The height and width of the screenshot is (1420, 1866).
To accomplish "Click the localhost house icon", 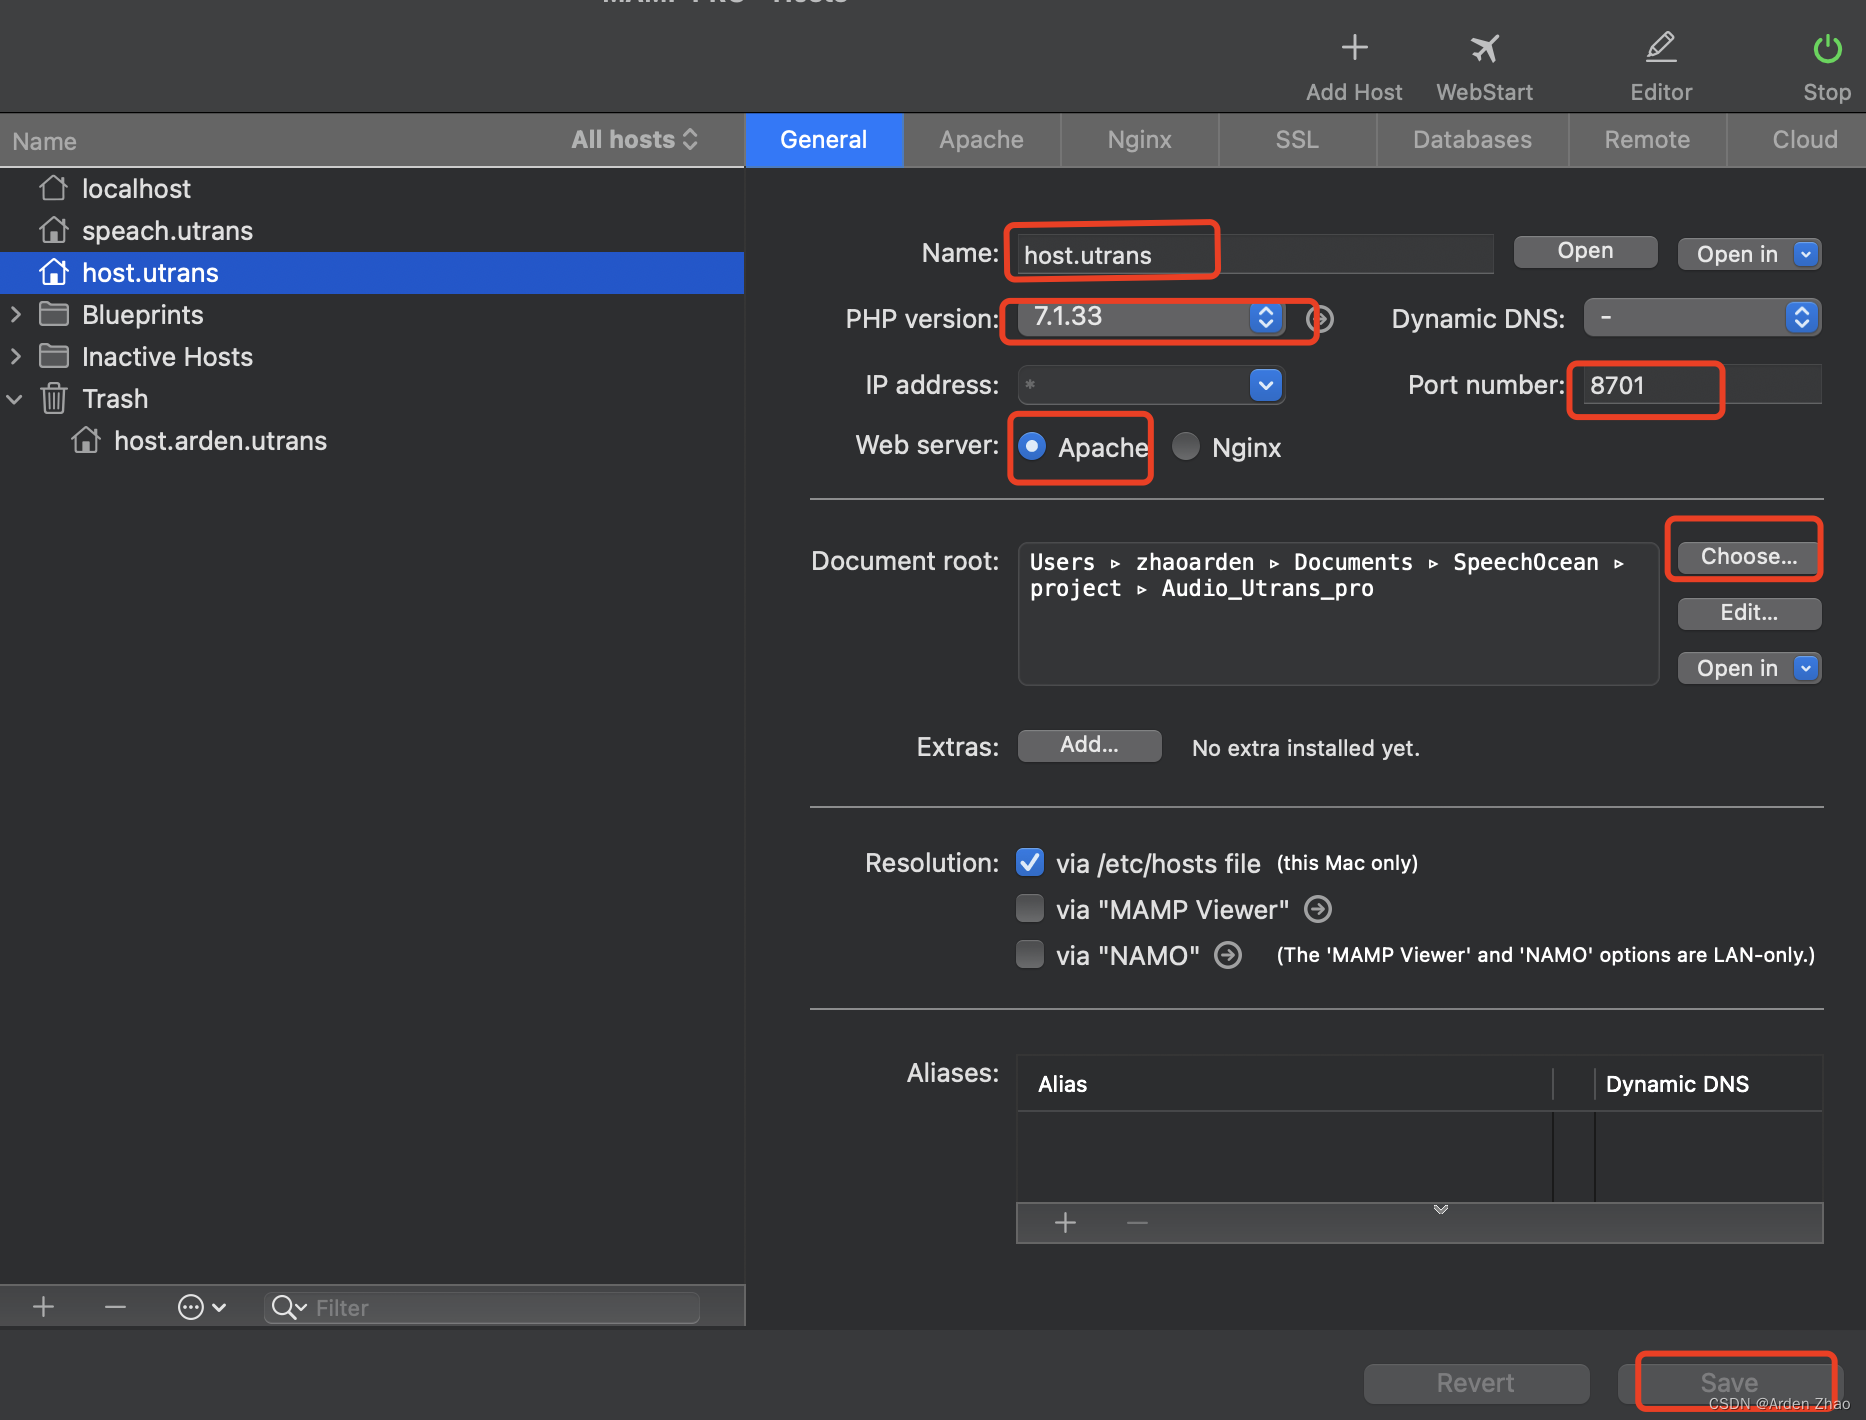I will pos(54,188).
